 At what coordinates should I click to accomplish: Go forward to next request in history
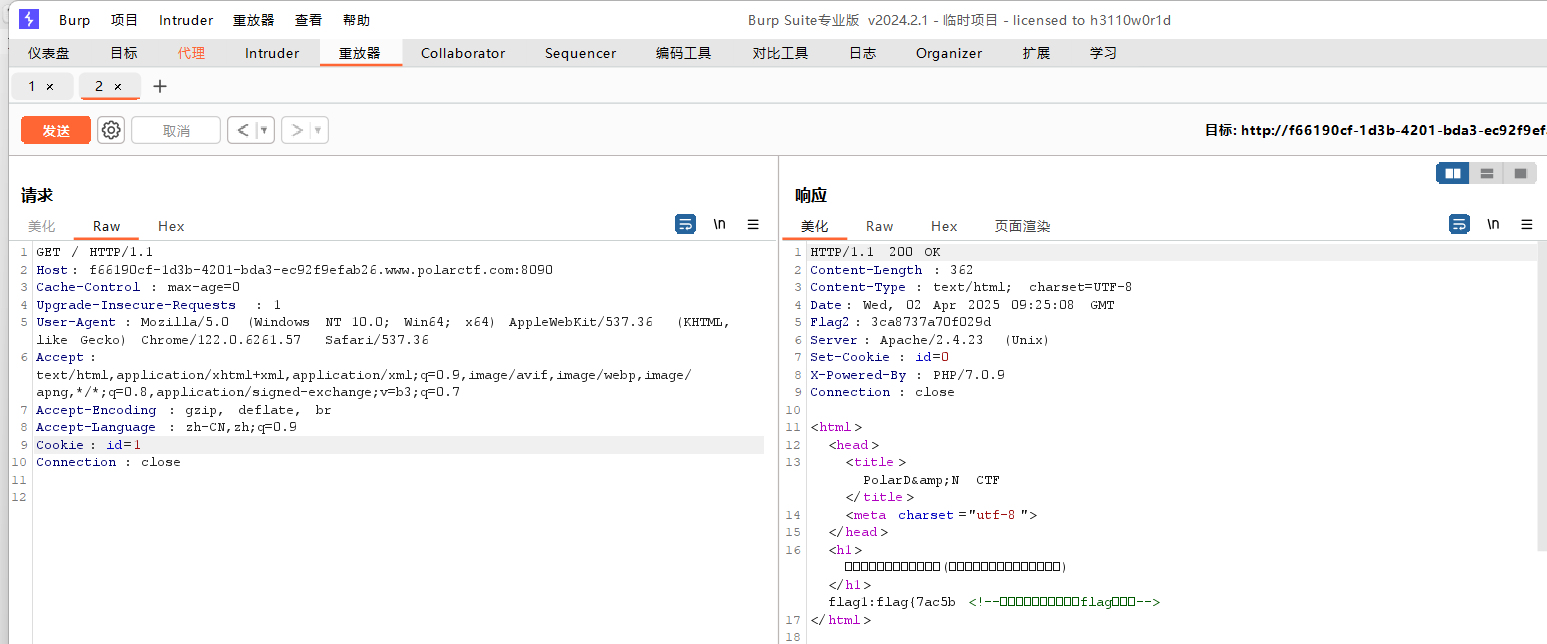[x=297, y=130]
